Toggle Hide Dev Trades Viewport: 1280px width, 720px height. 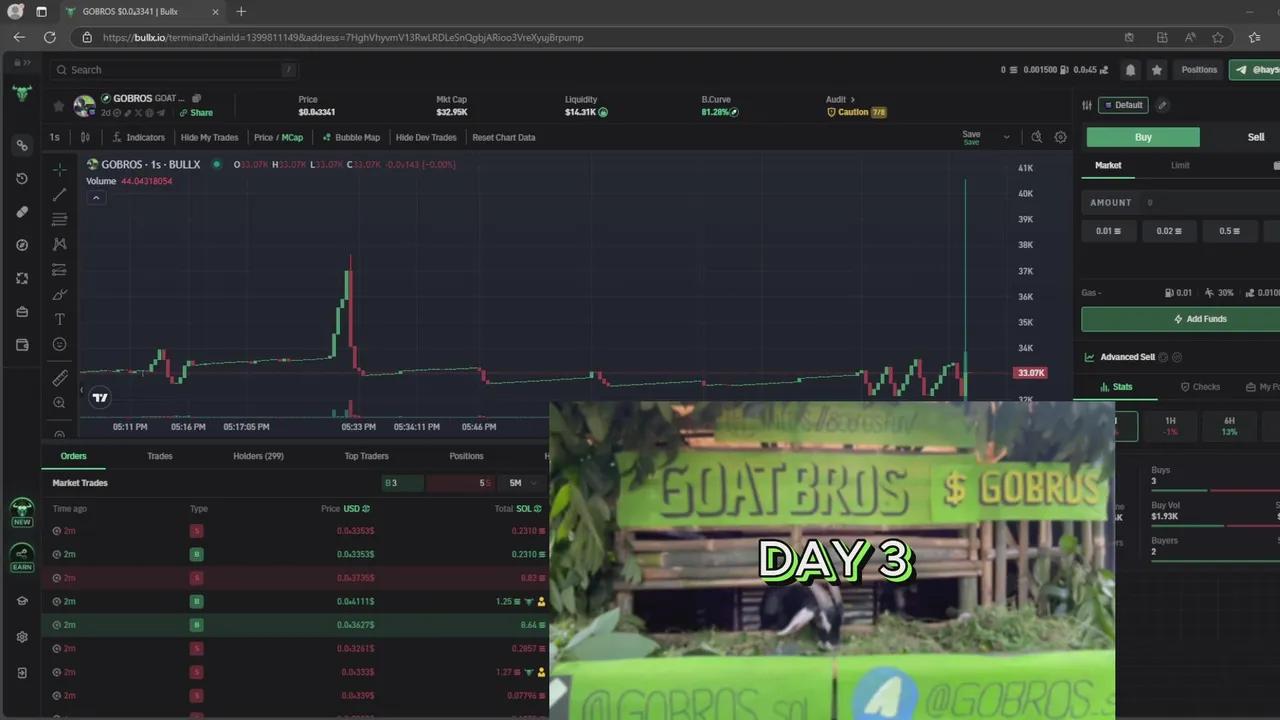426,137
